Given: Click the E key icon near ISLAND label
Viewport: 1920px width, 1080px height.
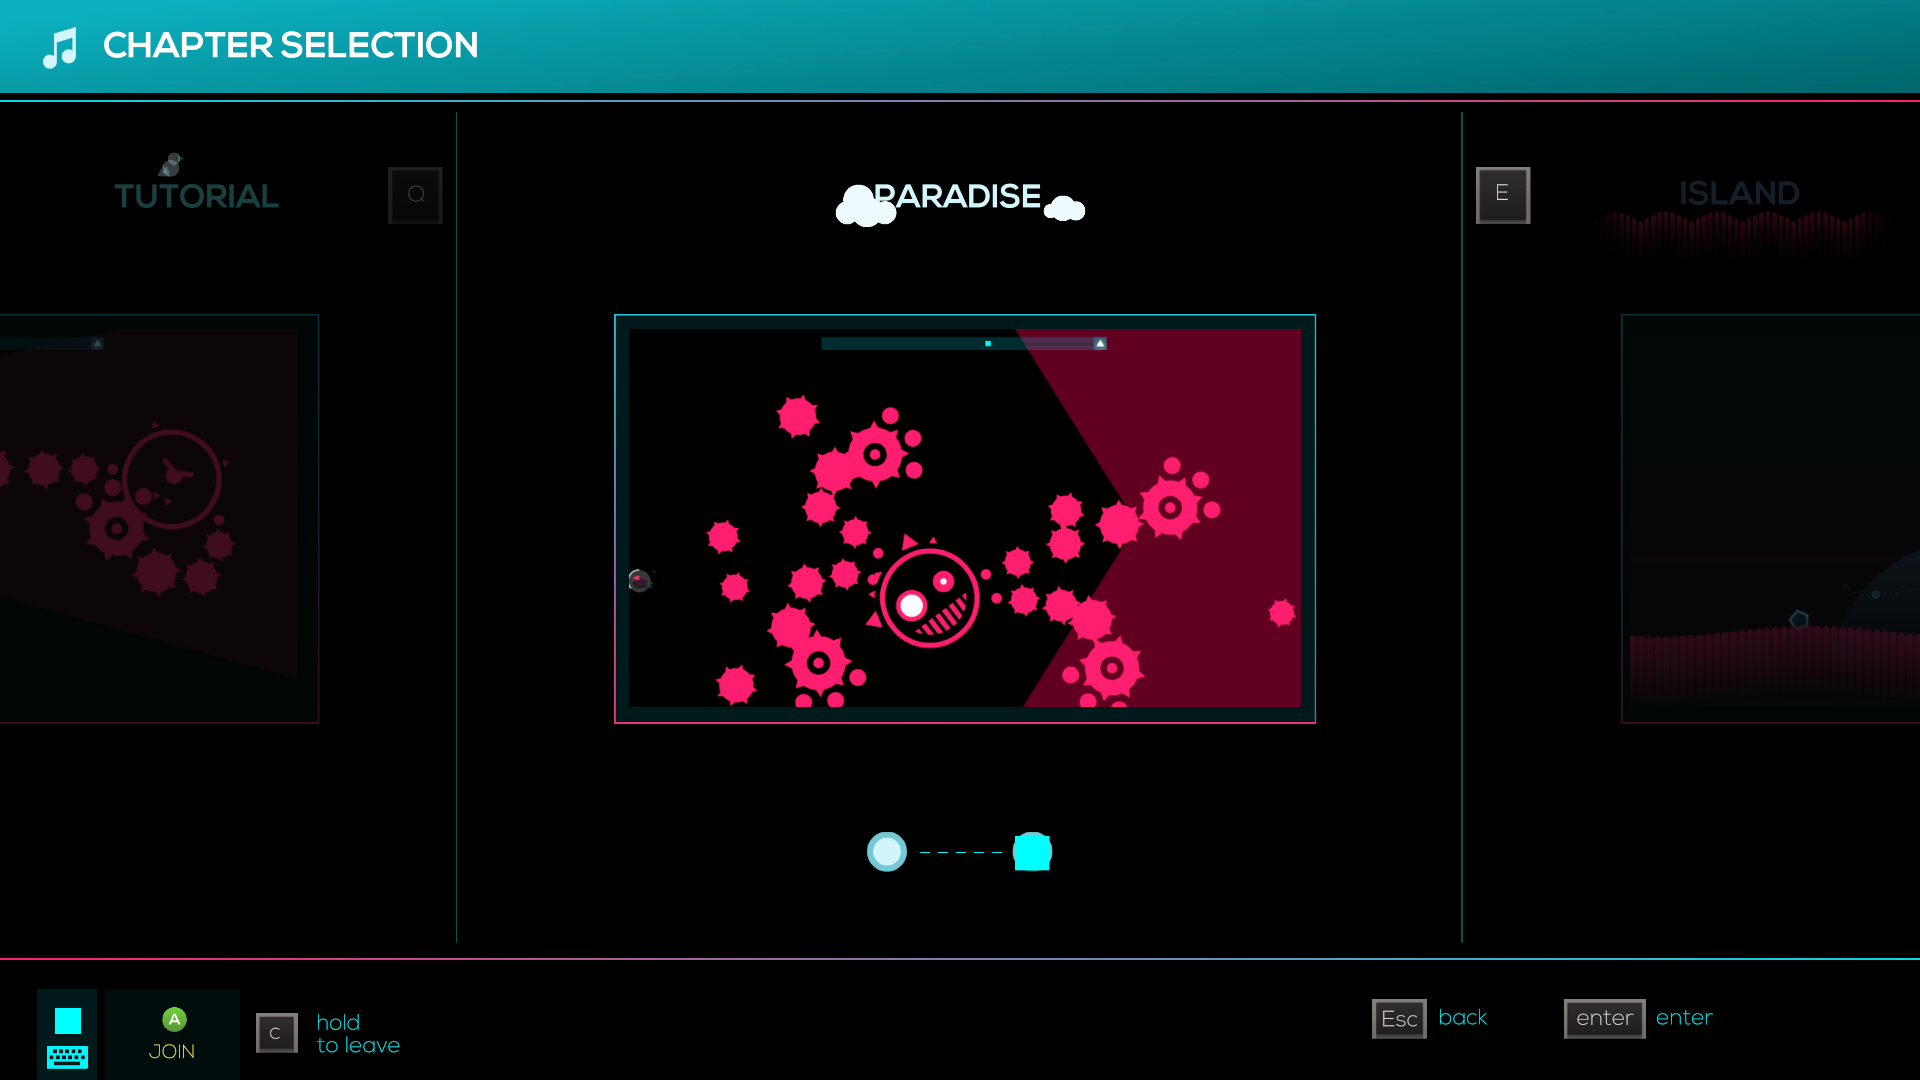Looking at the screenshot, I should 1502,194.
